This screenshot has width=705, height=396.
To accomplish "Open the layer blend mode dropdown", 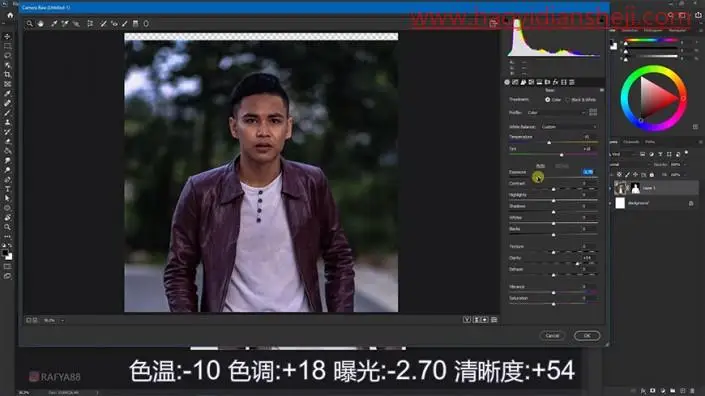I will coord(632,165).
